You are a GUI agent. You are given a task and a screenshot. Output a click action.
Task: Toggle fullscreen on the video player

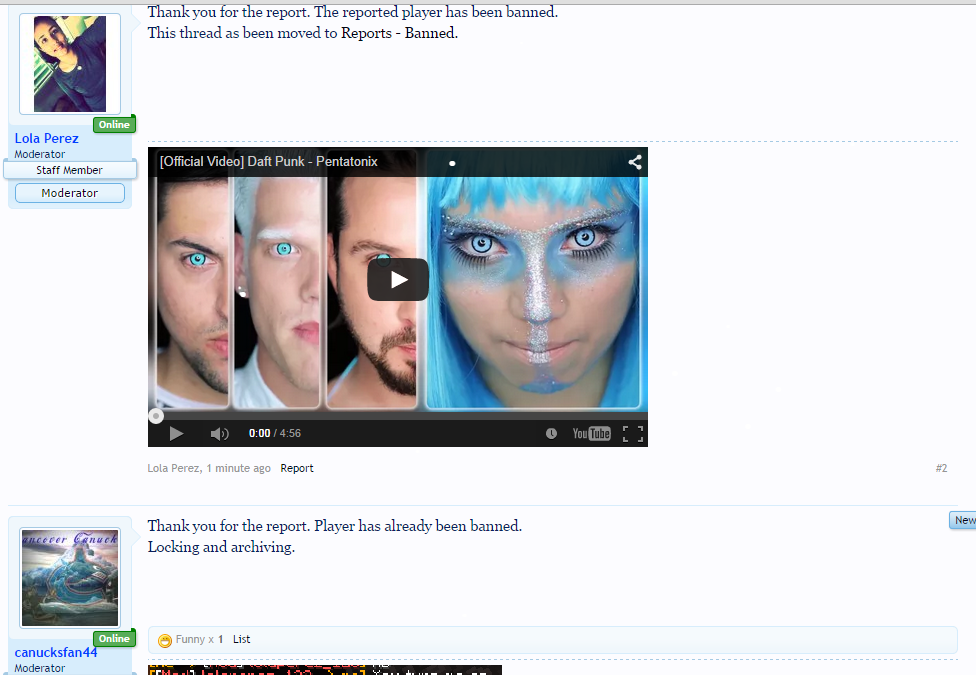pyautogui.click(x=632, y=433)
